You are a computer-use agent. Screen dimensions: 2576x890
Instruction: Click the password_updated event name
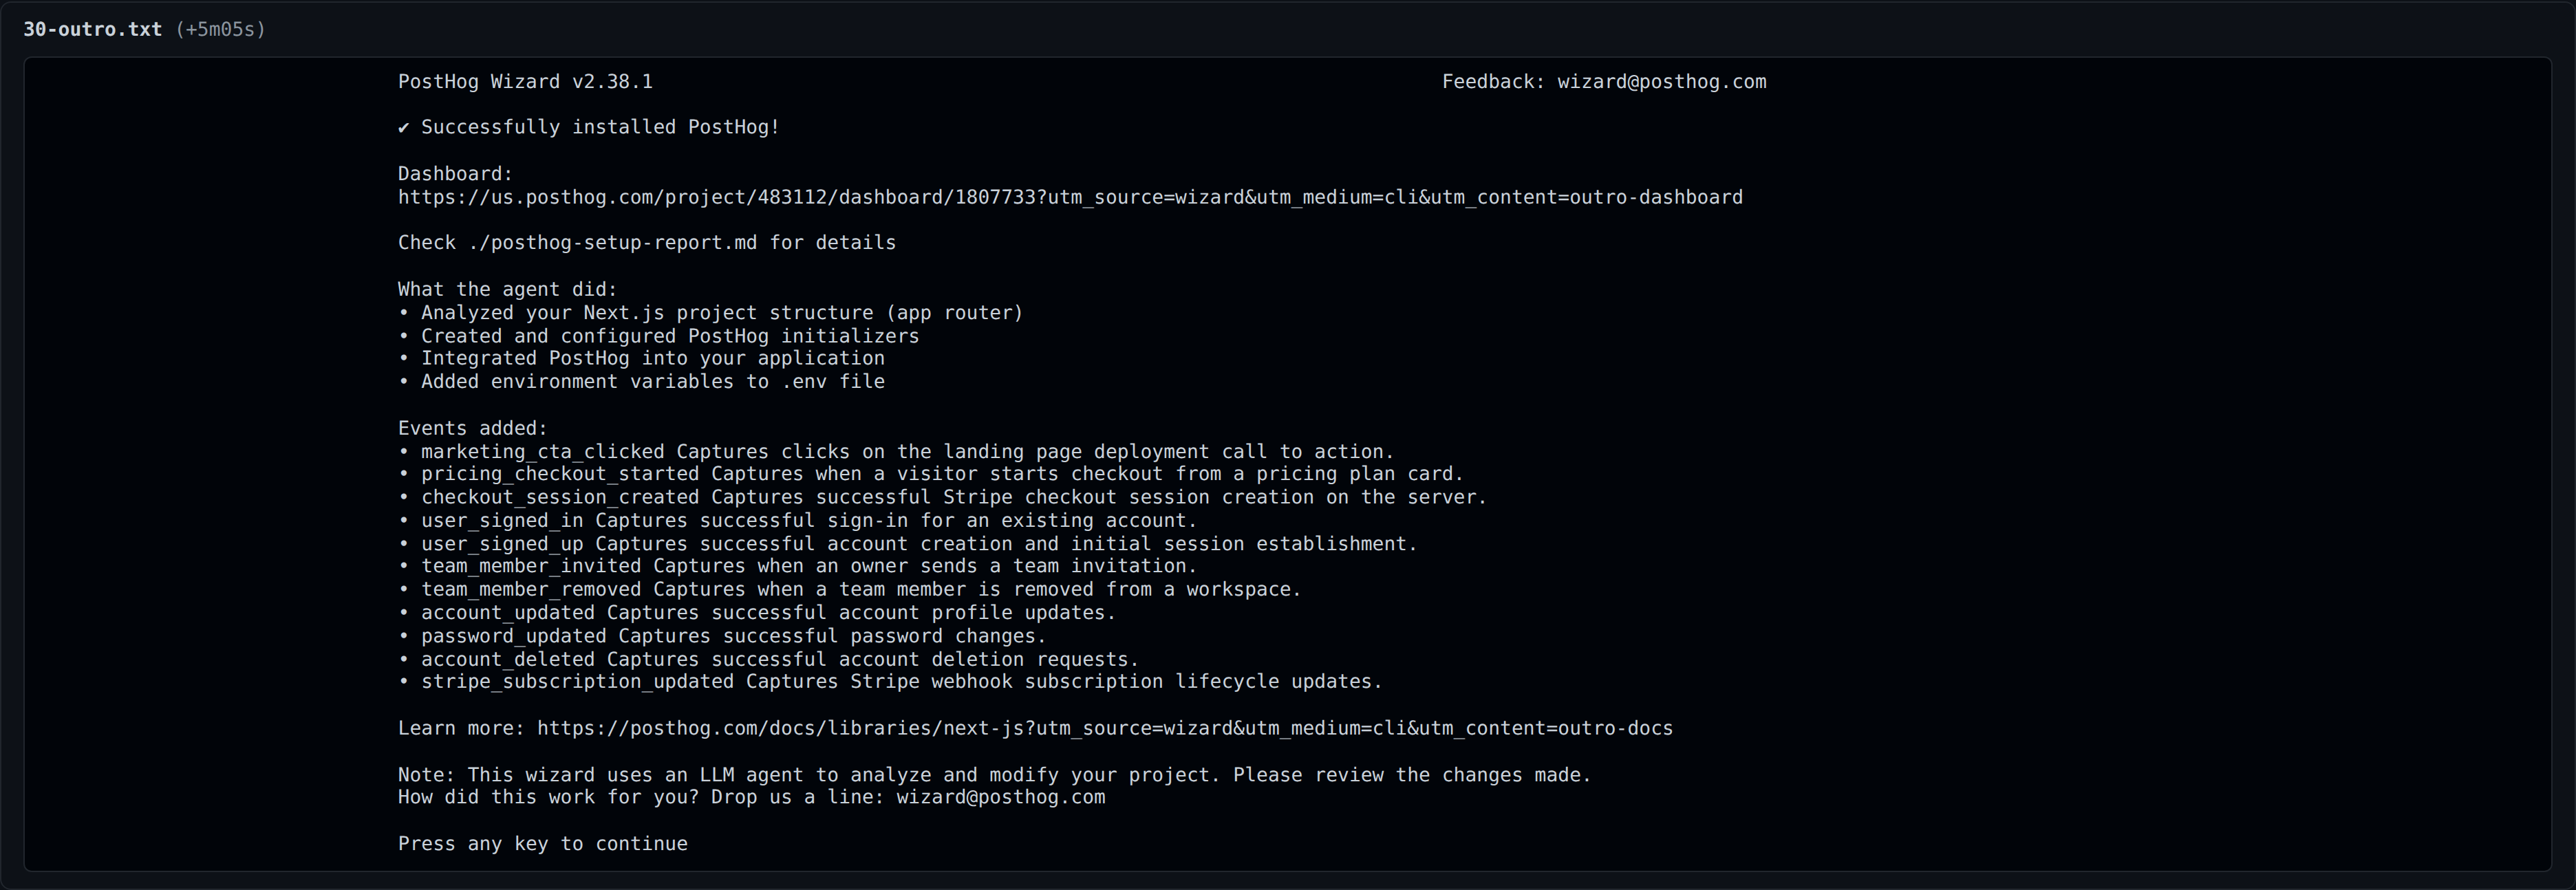click(x=514, y=637)
